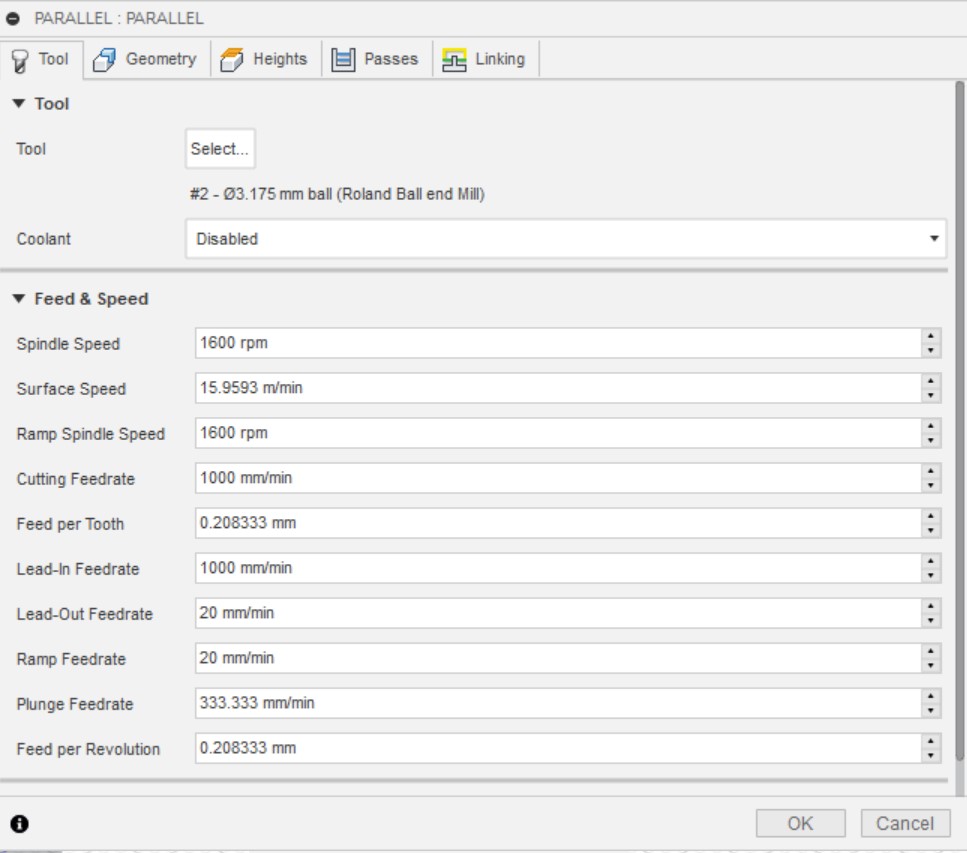The width and height of the screenshot is (967, 853).
Task: Decrease Plunge Feedrate with down arrow
Action: (931, 711)
